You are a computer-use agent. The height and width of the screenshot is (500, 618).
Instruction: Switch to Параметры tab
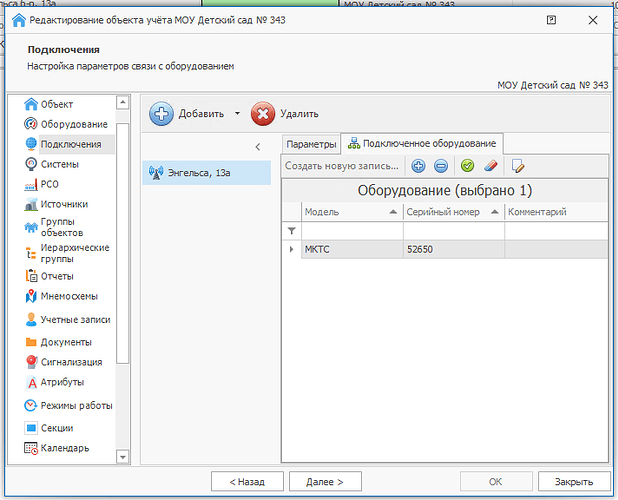pyautogui.click(x=311, y=144)
